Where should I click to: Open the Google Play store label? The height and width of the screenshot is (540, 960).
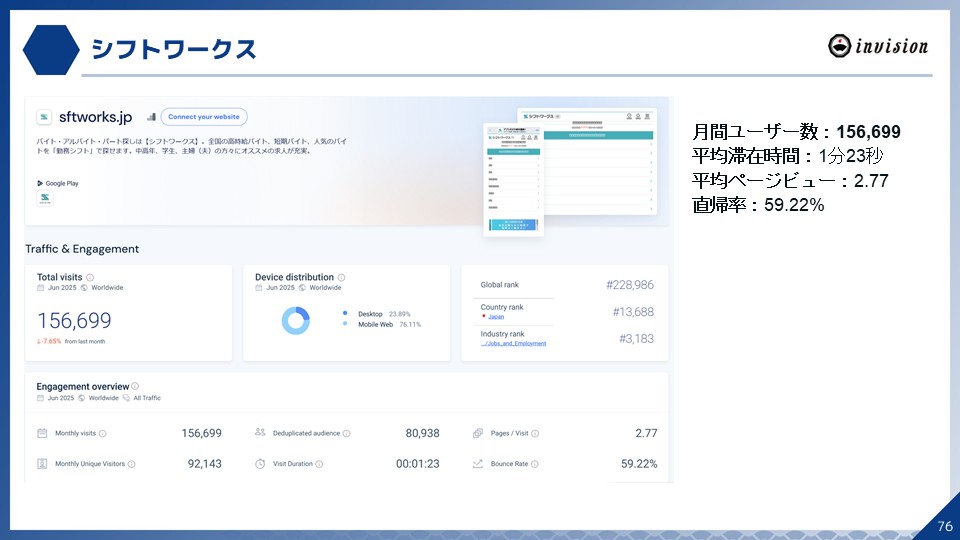pos(58,183)
